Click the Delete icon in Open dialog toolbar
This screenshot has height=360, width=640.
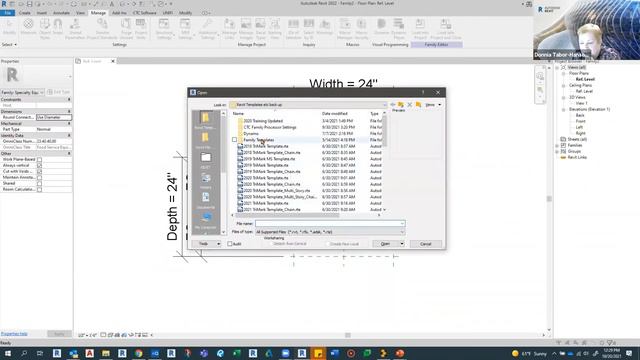pos(410,105)
